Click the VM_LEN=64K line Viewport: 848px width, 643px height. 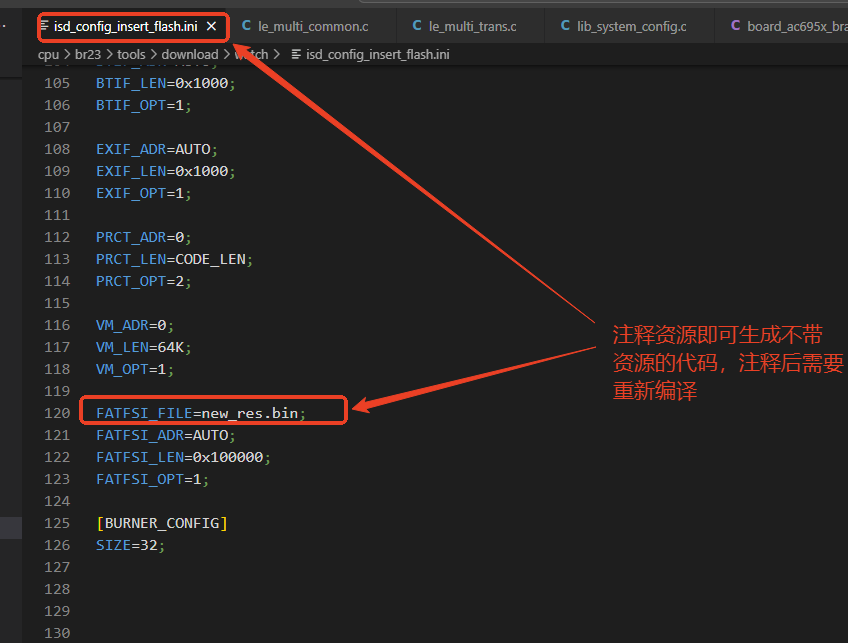point(143,347)
